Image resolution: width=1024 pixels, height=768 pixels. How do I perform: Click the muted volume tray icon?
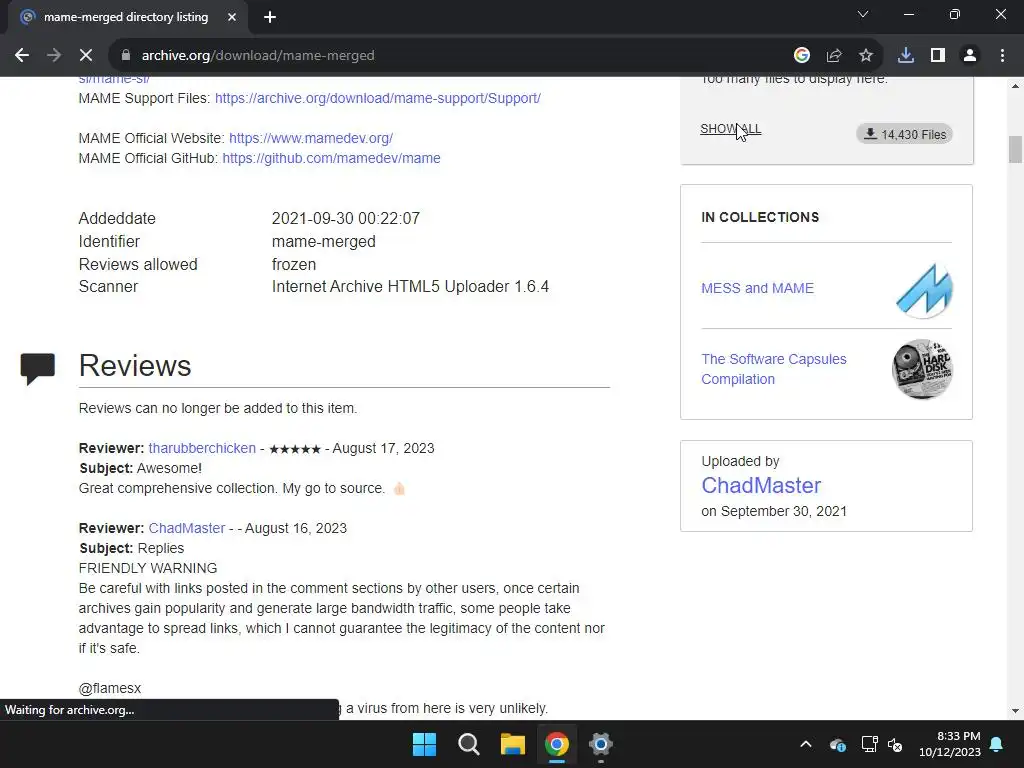click(895, 744)
